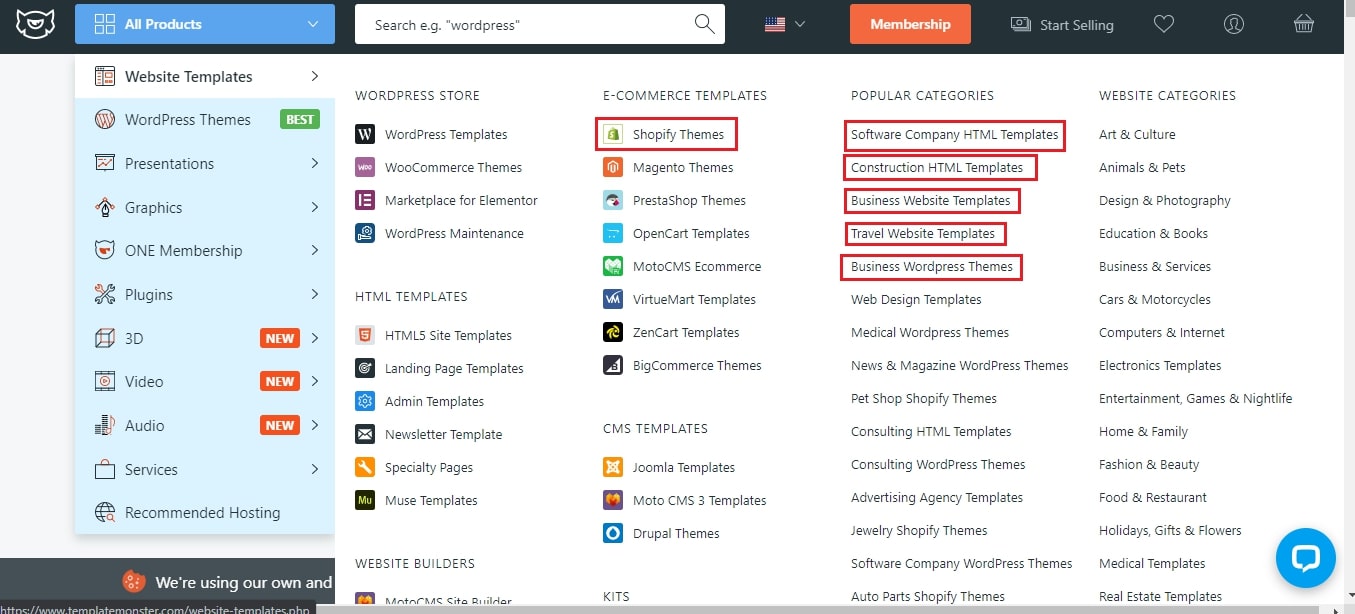This screenshot has height=614, width=1355.
Task: Click the Landing Page Templates icon
Action: point(365,368)
